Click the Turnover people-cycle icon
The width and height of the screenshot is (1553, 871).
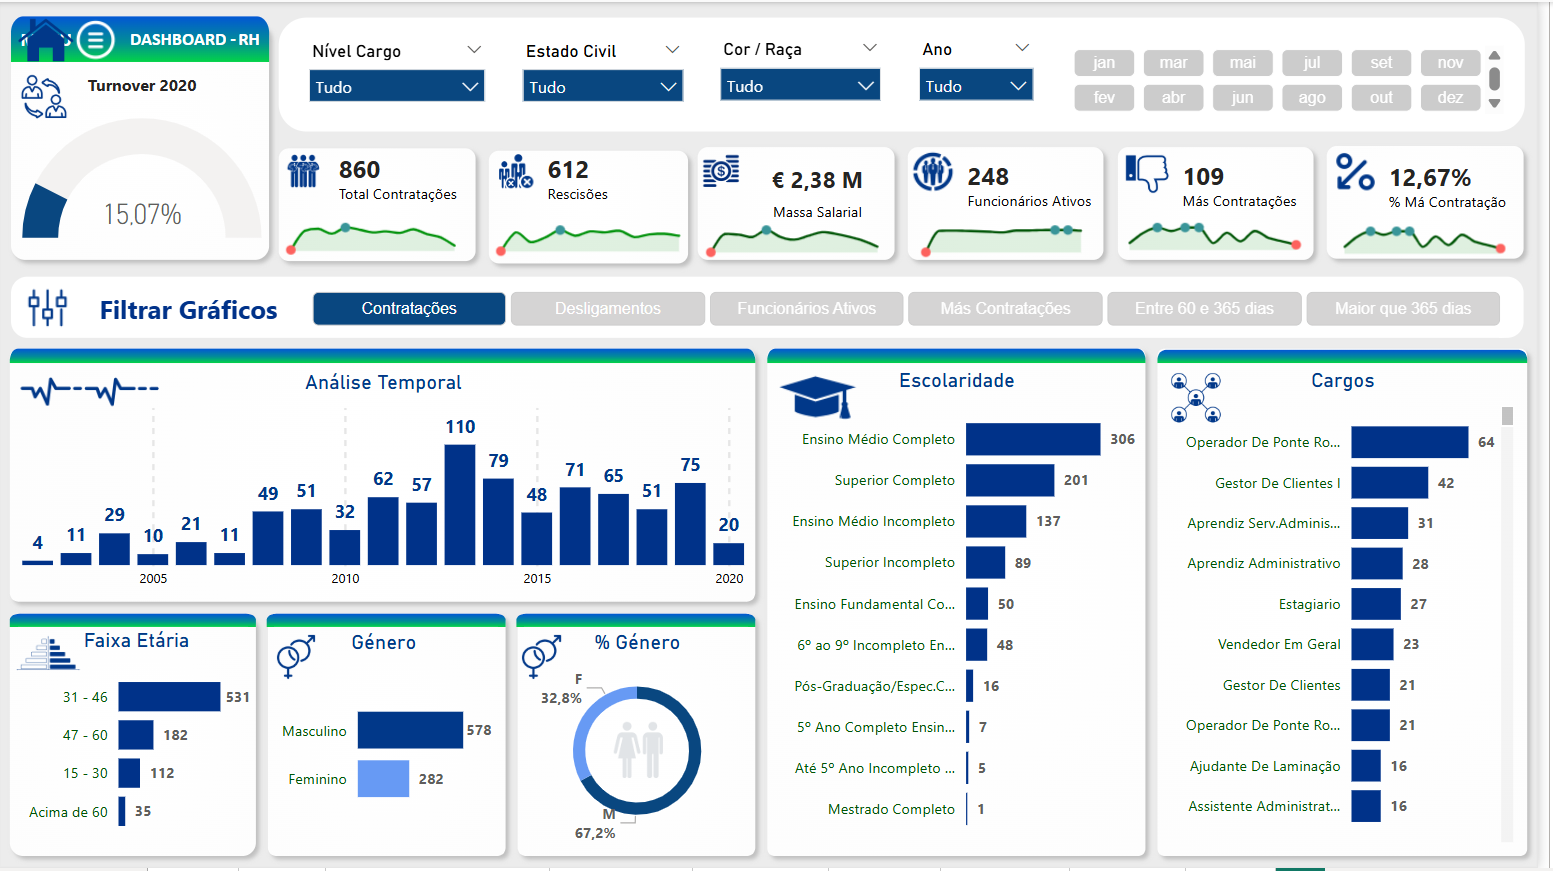44,97
